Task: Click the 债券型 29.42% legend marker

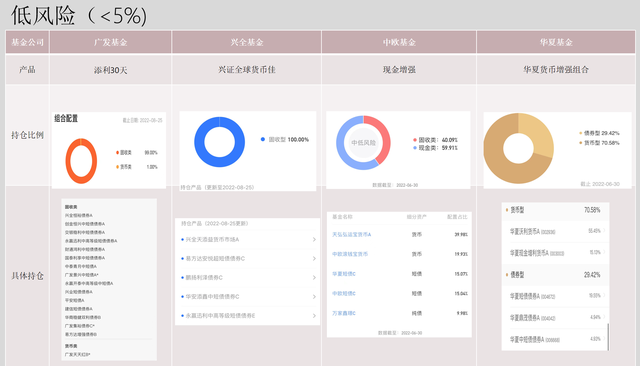Action: pos(581,133)
